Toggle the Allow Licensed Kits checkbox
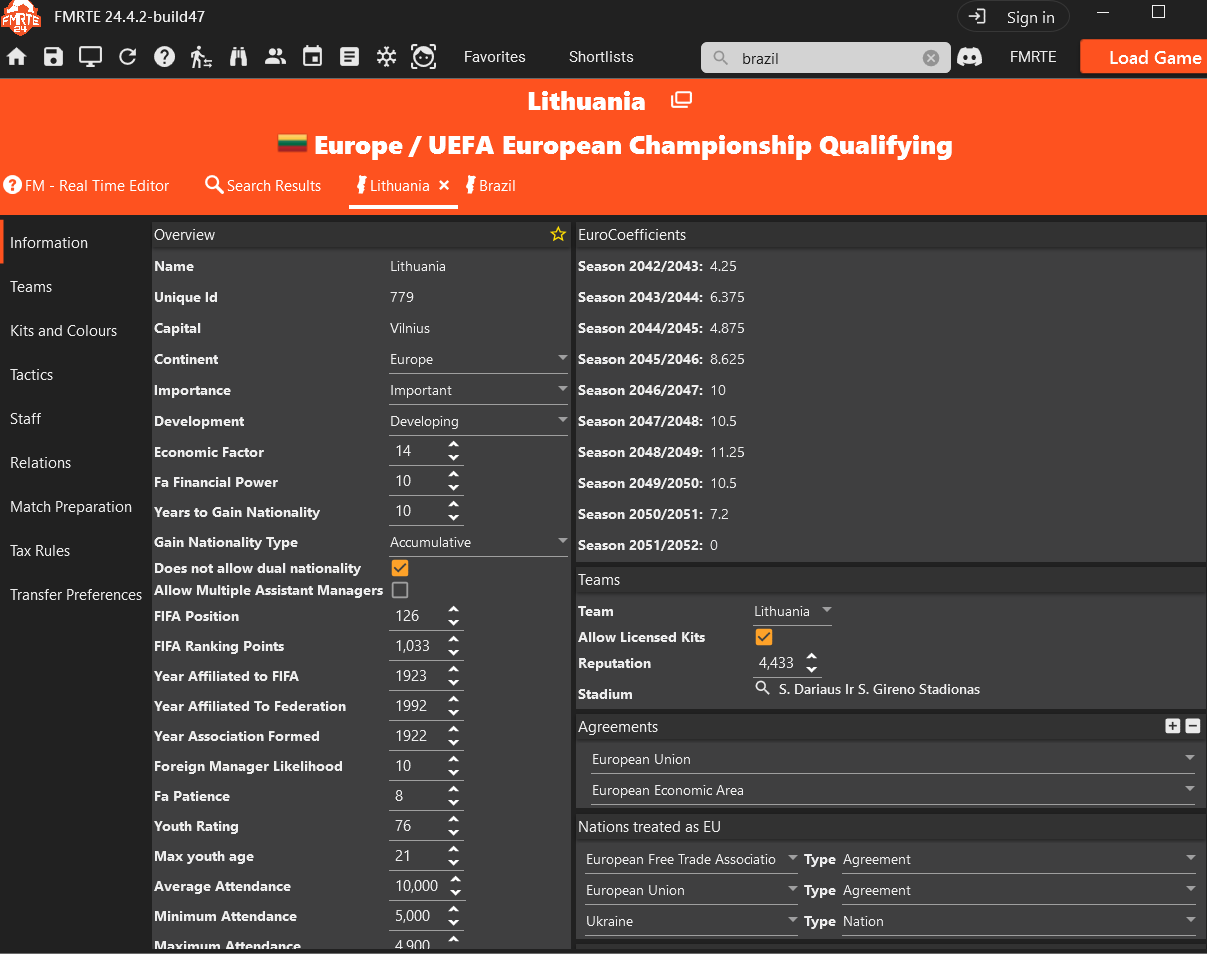This screenshot has width=1207, height=954. click(764, 637)
